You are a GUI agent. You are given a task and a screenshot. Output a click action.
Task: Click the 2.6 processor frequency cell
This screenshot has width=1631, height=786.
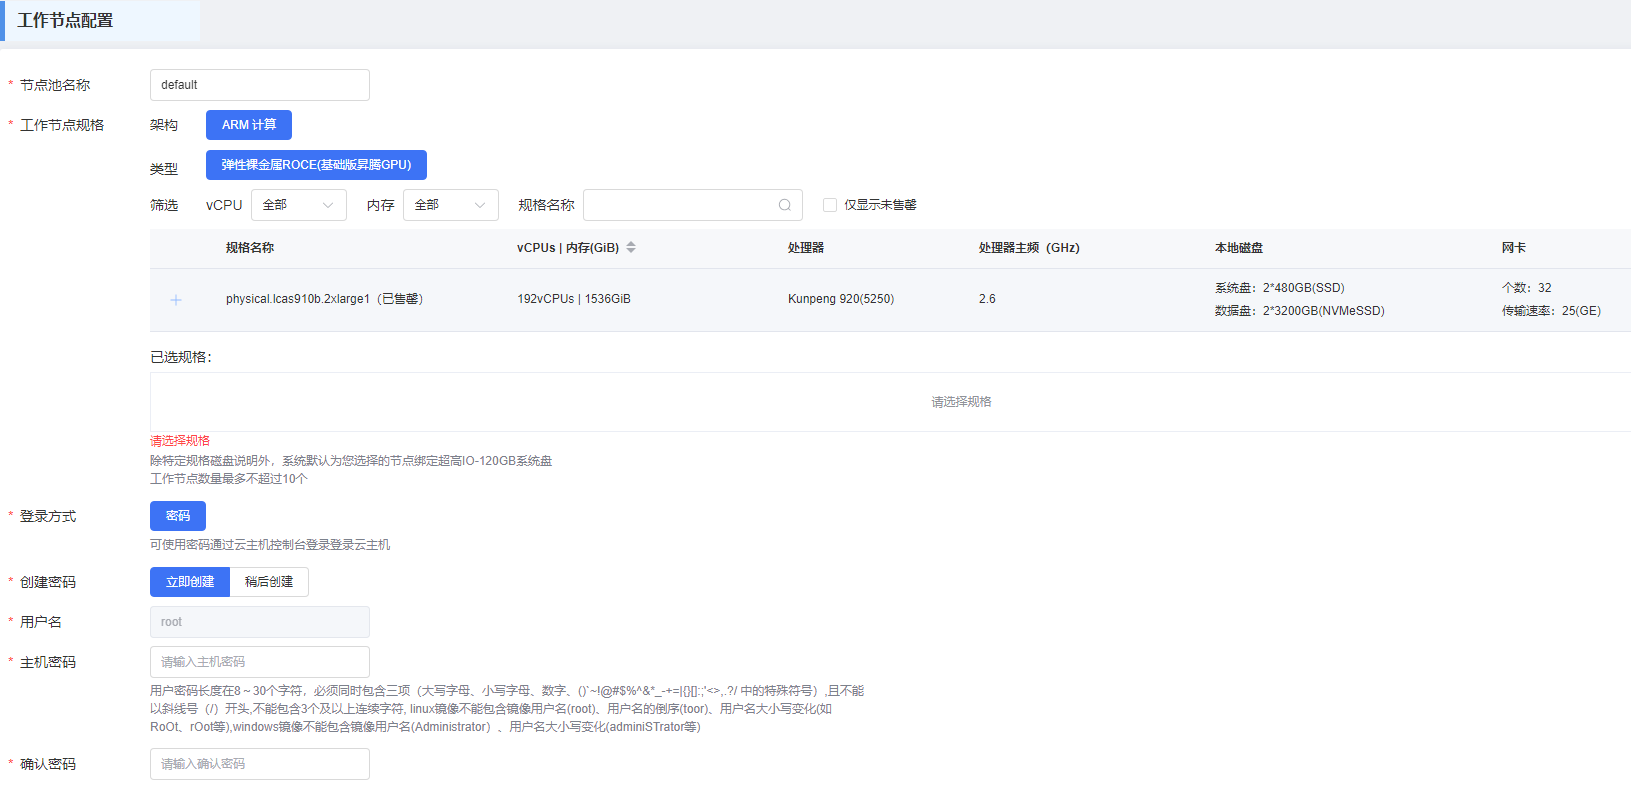(987, 299)
